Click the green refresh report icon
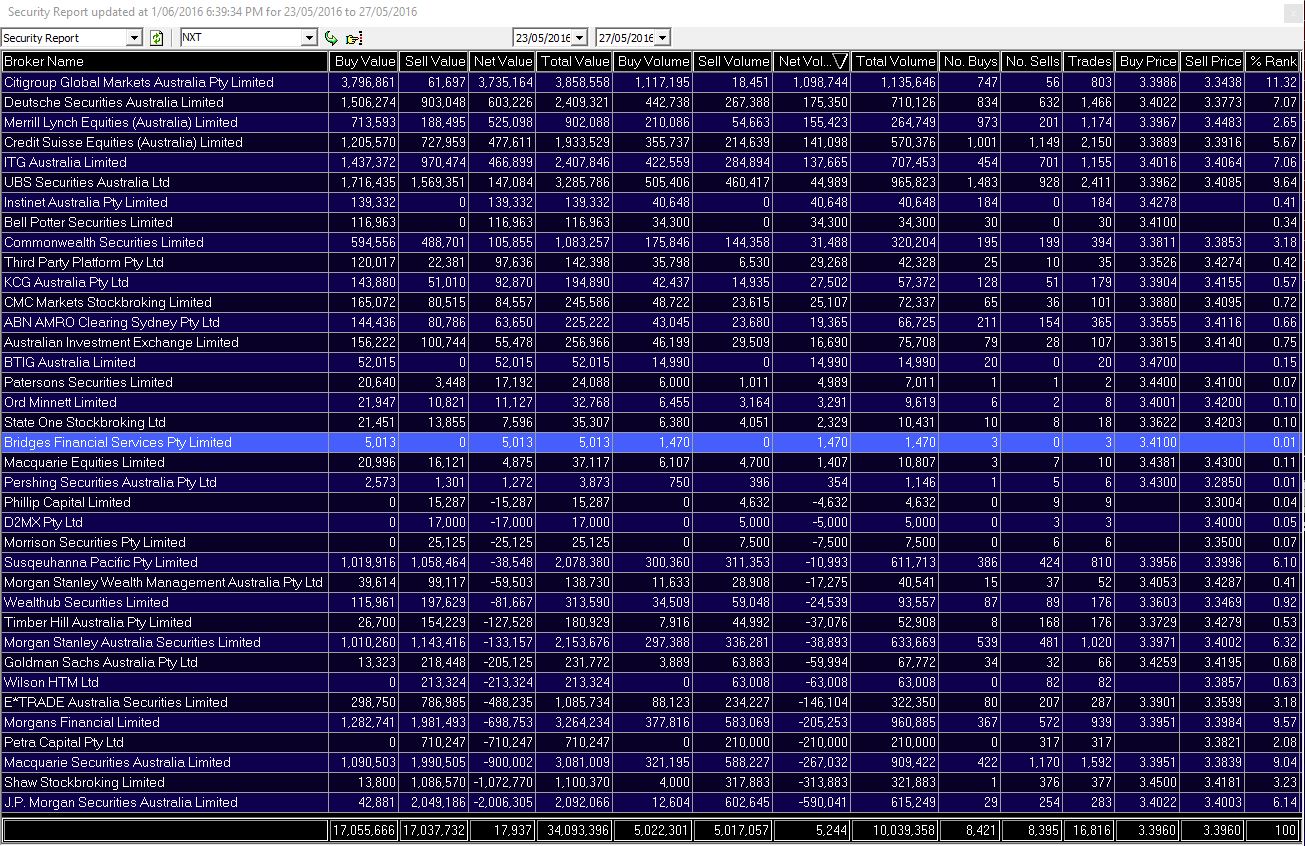1305x846 pixels. coord(156,38)
